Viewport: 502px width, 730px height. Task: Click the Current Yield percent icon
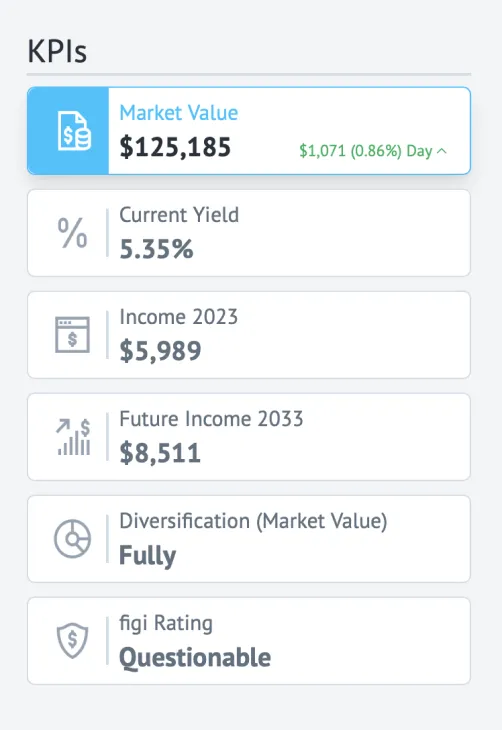pos(72,233)
